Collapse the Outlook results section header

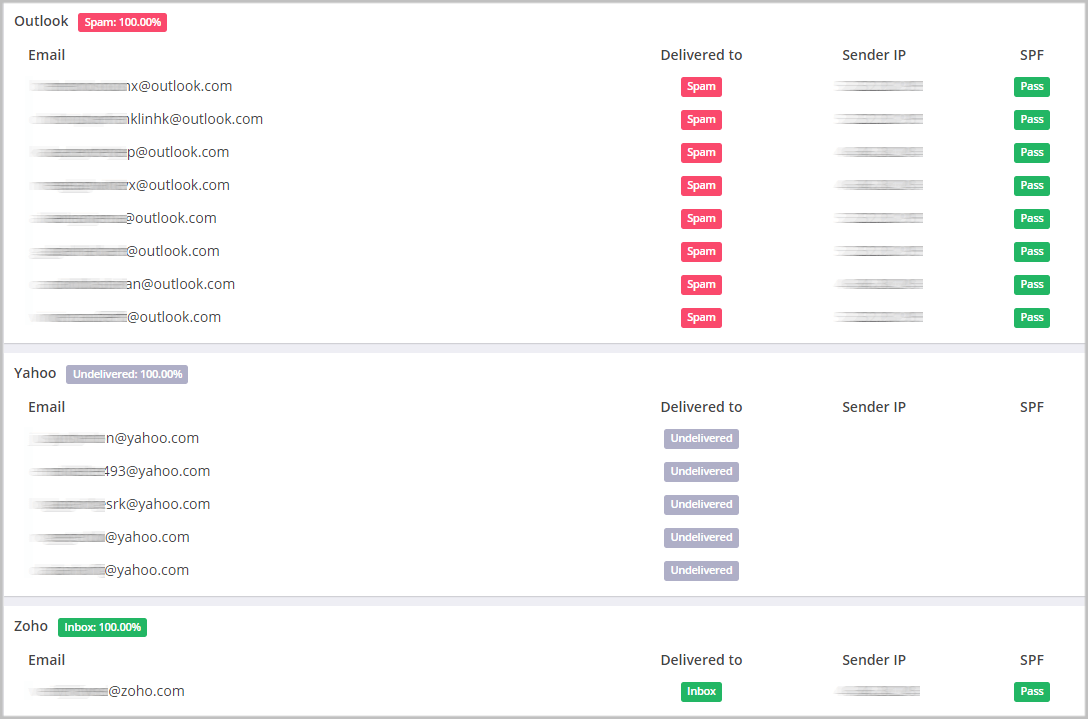click(x=41, y=20)
